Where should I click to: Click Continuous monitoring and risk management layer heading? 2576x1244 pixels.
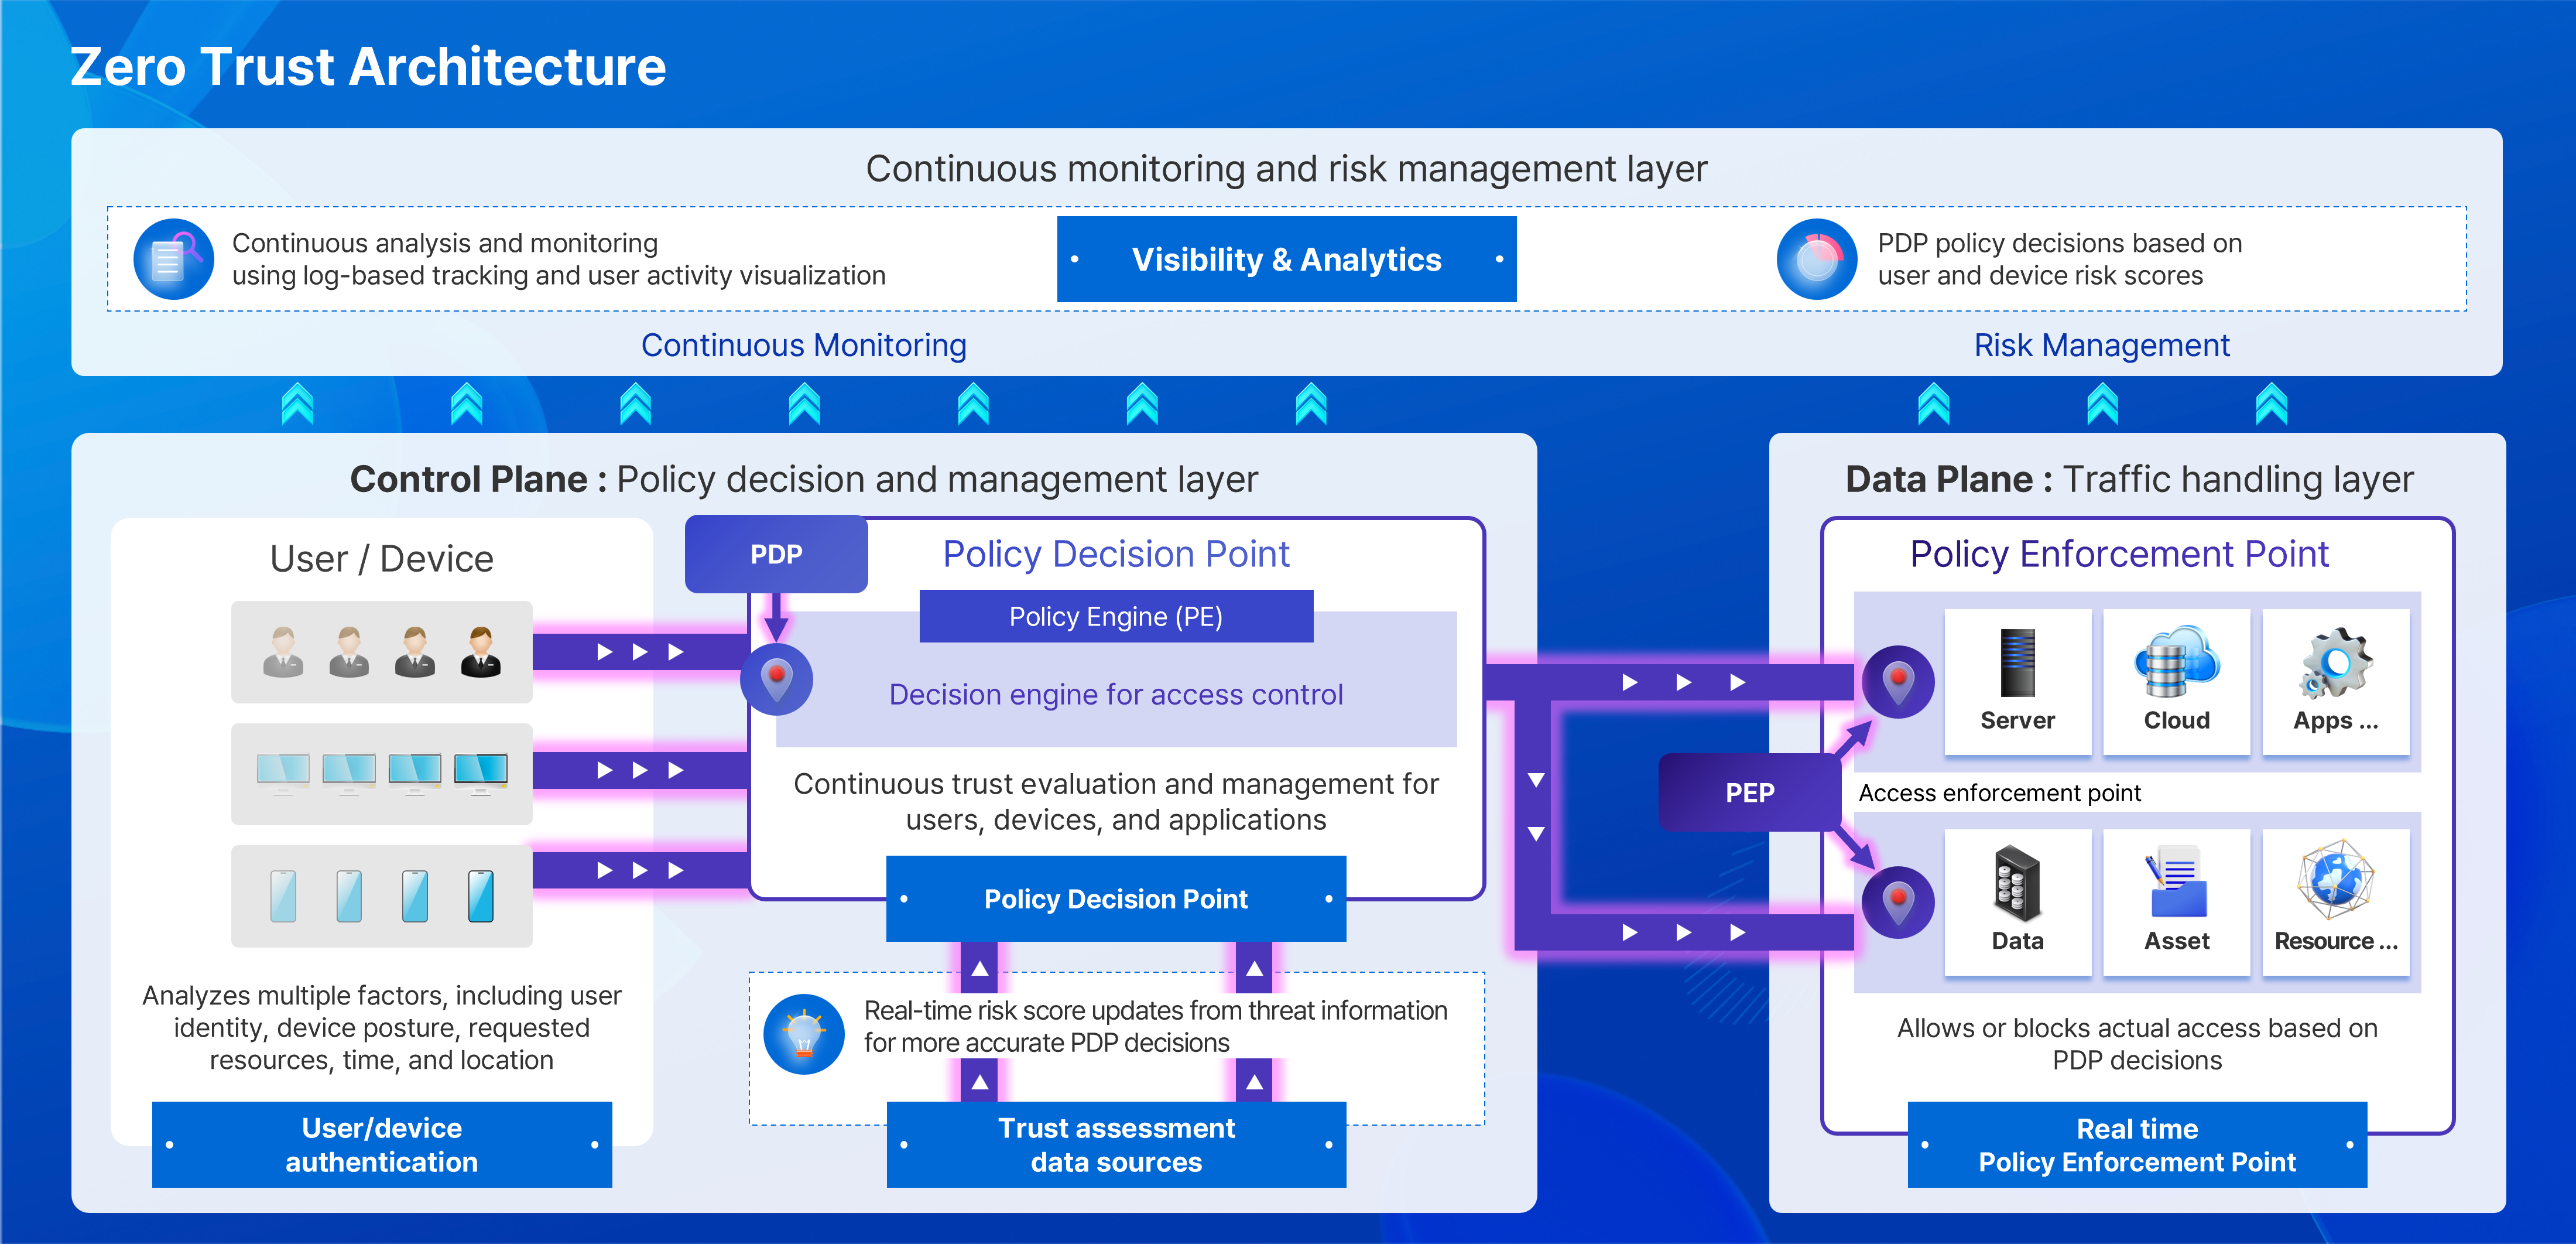[x=1286, y=169]
